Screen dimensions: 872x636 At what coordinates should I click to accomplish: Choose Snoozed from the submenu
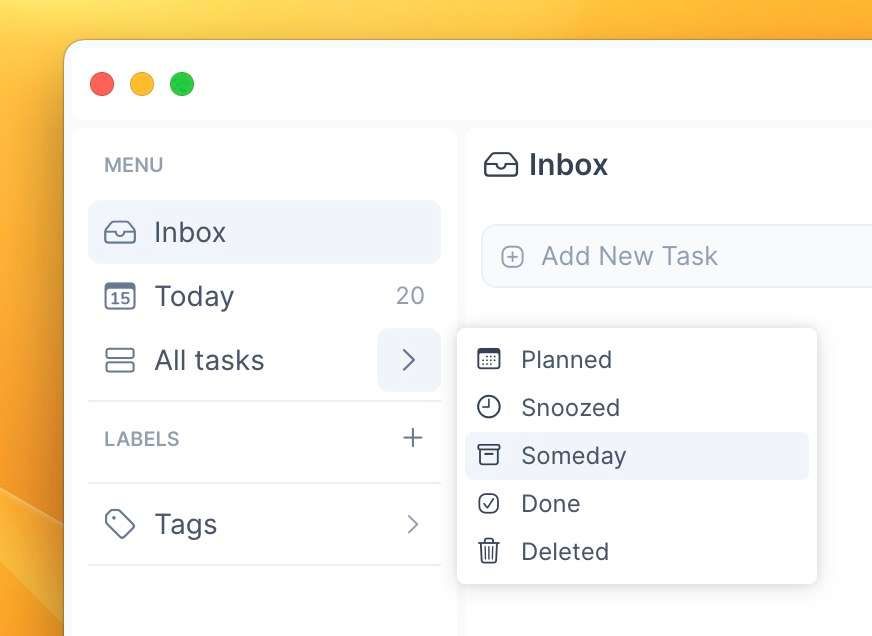pyautogui.click(x=637, y=408)
